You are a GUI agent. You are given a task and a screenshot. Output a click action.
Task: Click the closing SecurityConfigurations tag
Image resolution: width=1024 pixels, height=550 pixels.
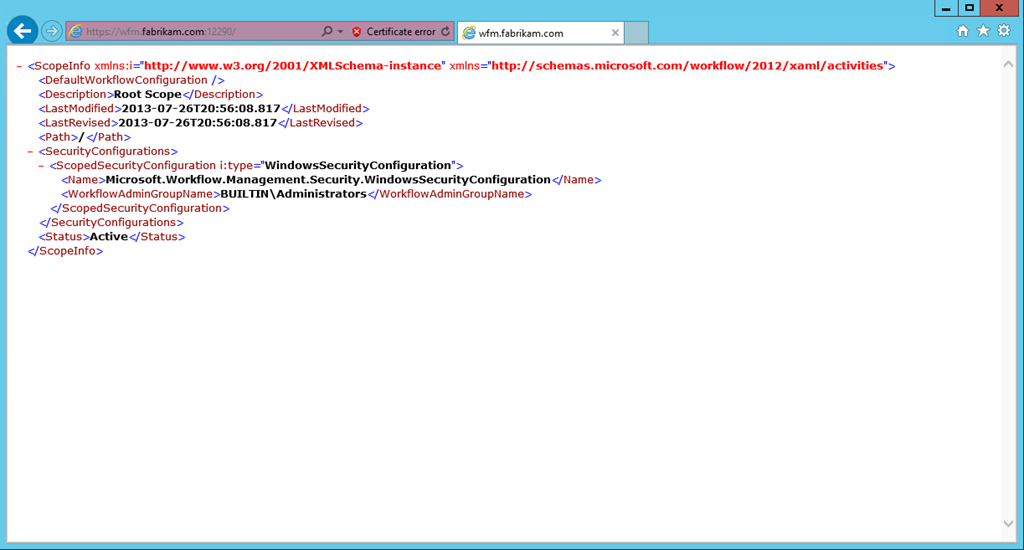pos(111,223)
